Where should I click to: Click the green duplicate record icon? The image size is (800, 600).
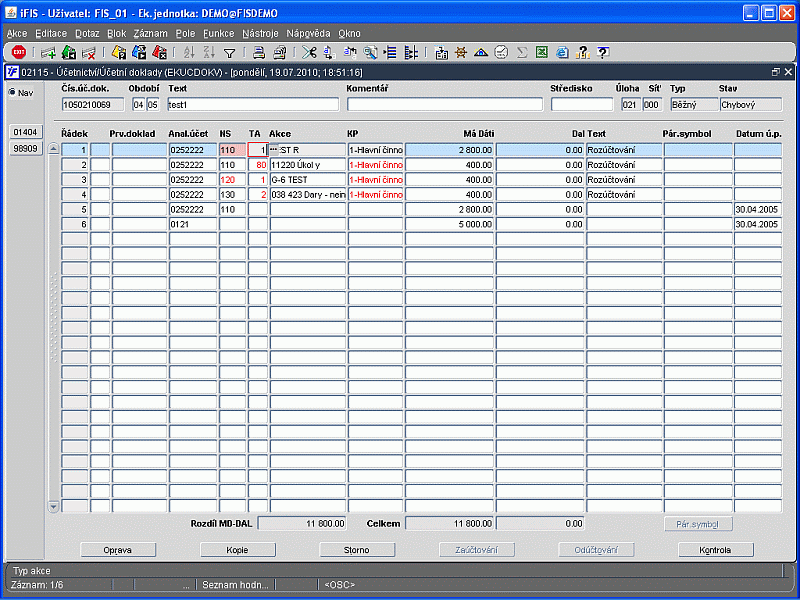click(x=68, y=52)
